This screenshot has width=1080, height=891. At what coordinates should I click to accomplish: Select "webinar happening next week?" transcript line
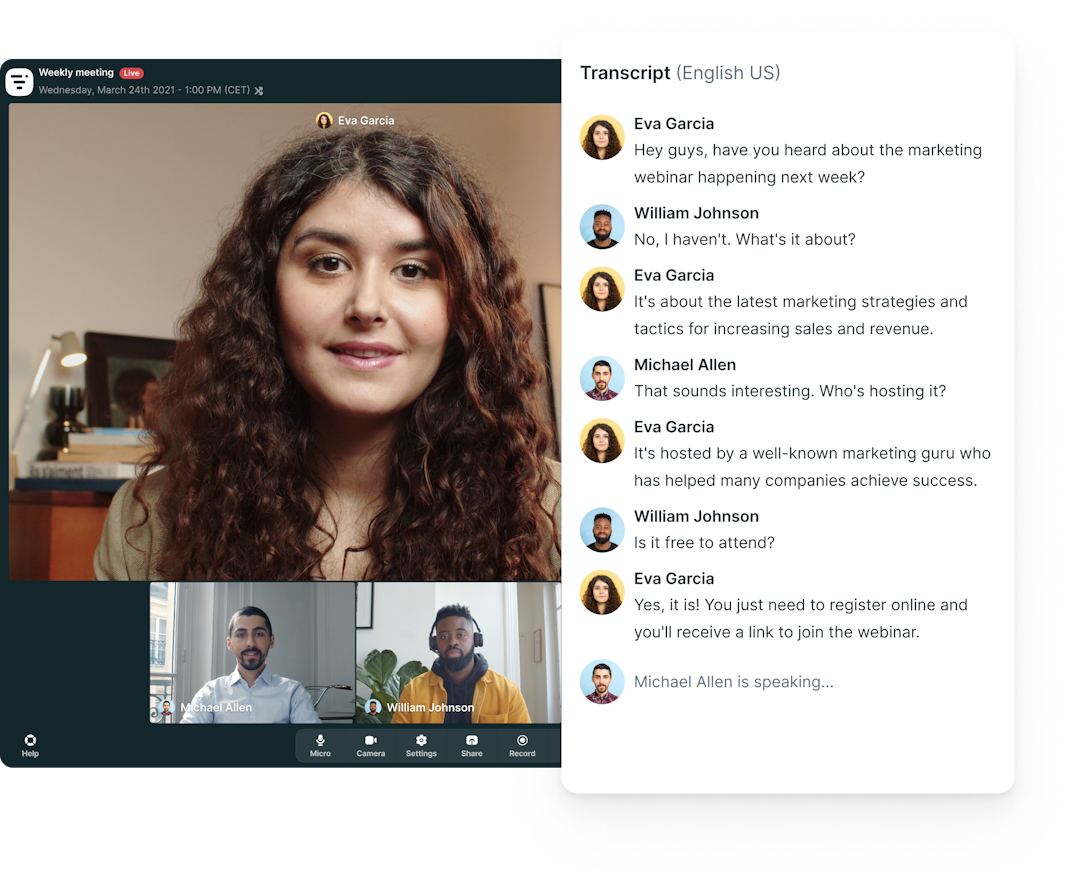pos(749,178)
